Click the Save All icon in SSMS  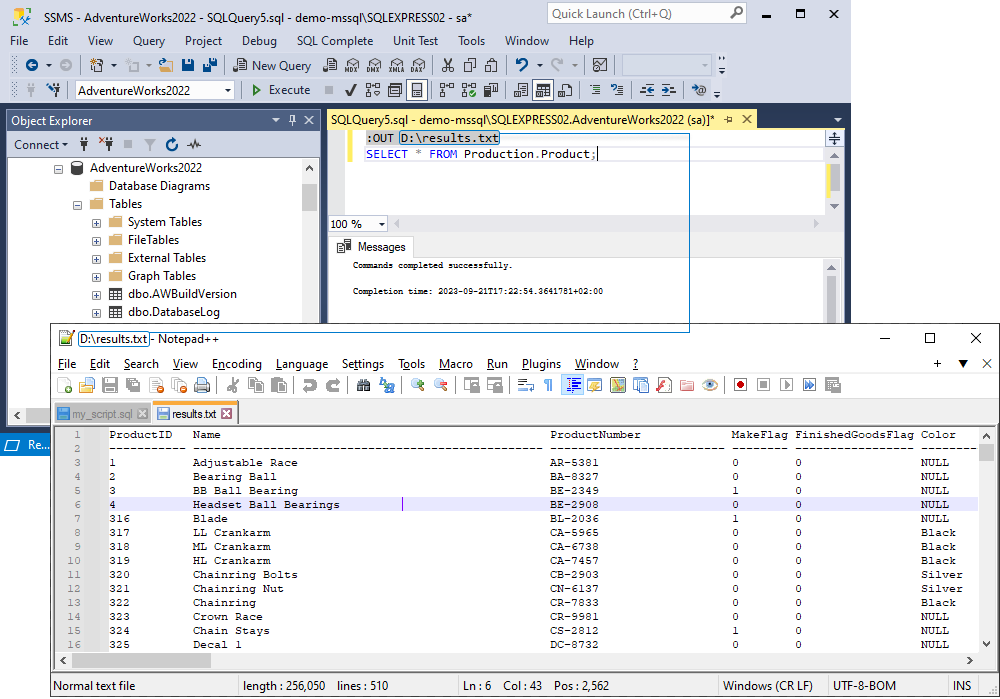click(x=210, y=65)
